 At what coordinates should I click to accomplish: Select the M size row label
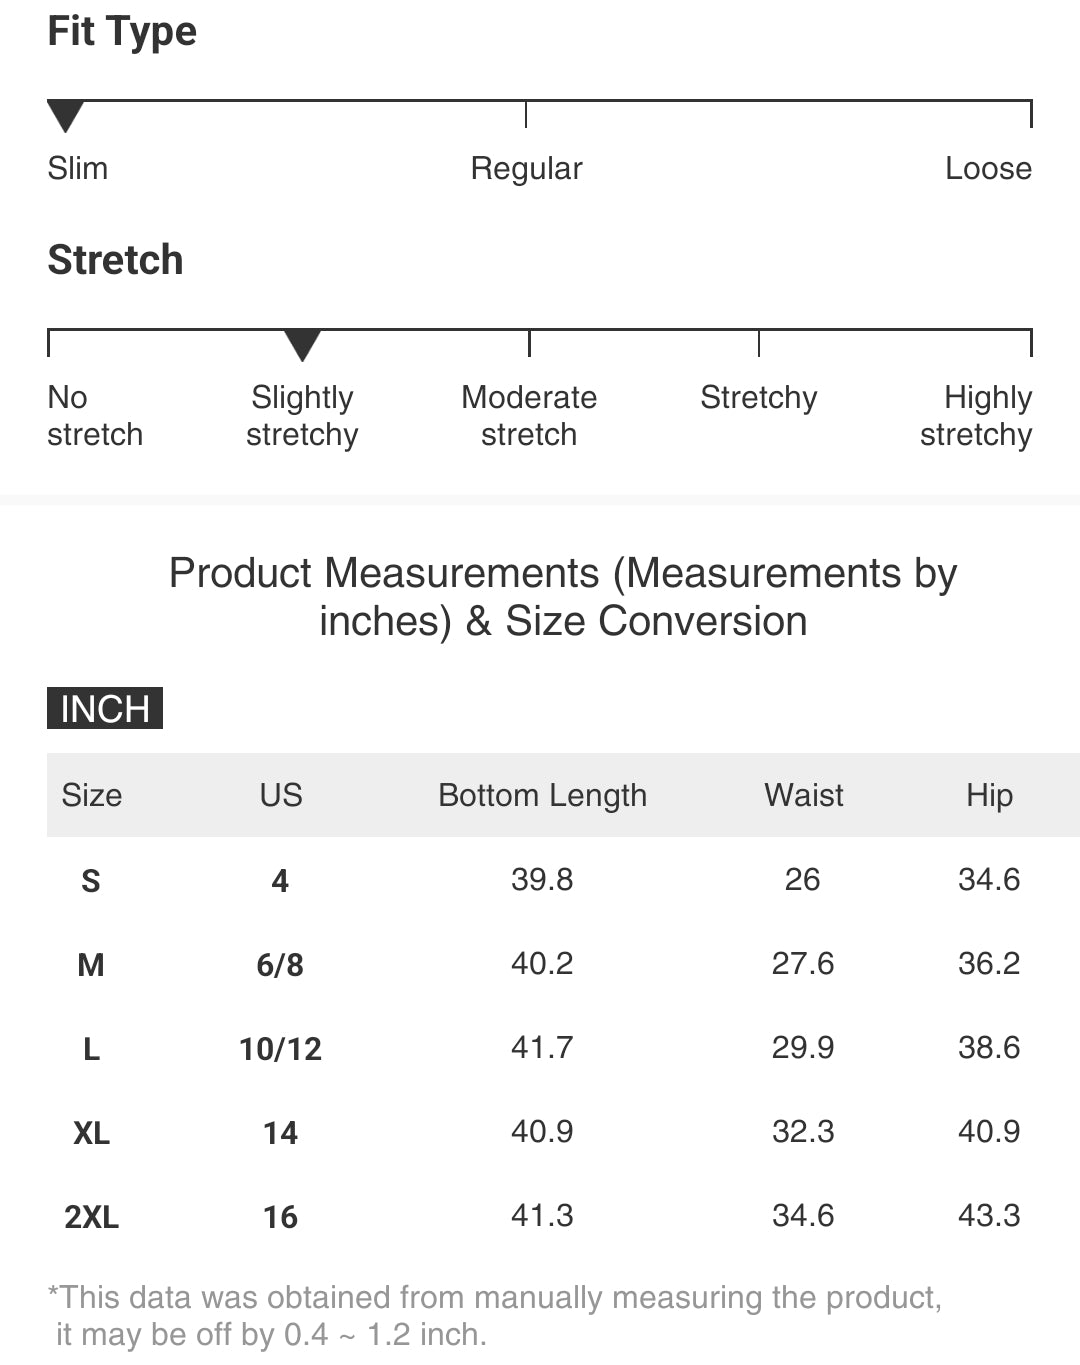pyautogui.click(x=91, y=965)
